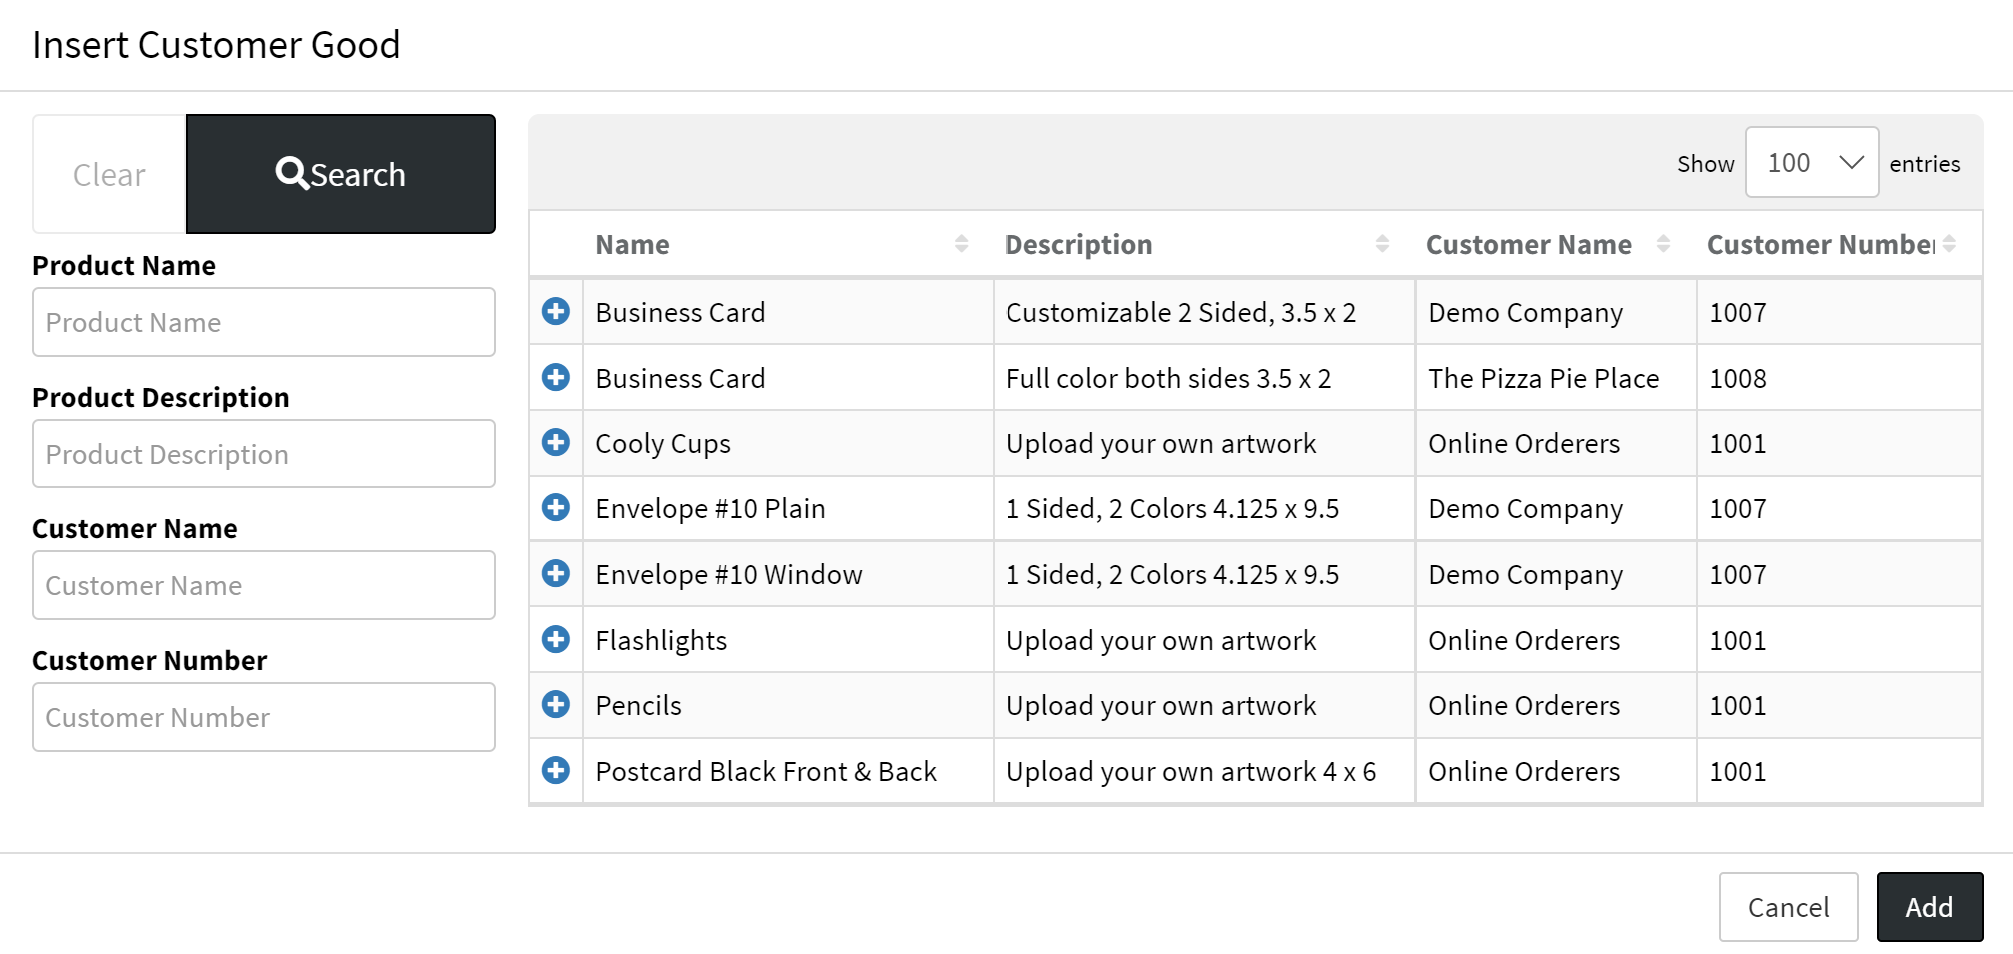The height and width of the screenshot is (954, 2013).
Task: Click 'Upload your own artwork 4 x 6' description
Action: 1191,771
